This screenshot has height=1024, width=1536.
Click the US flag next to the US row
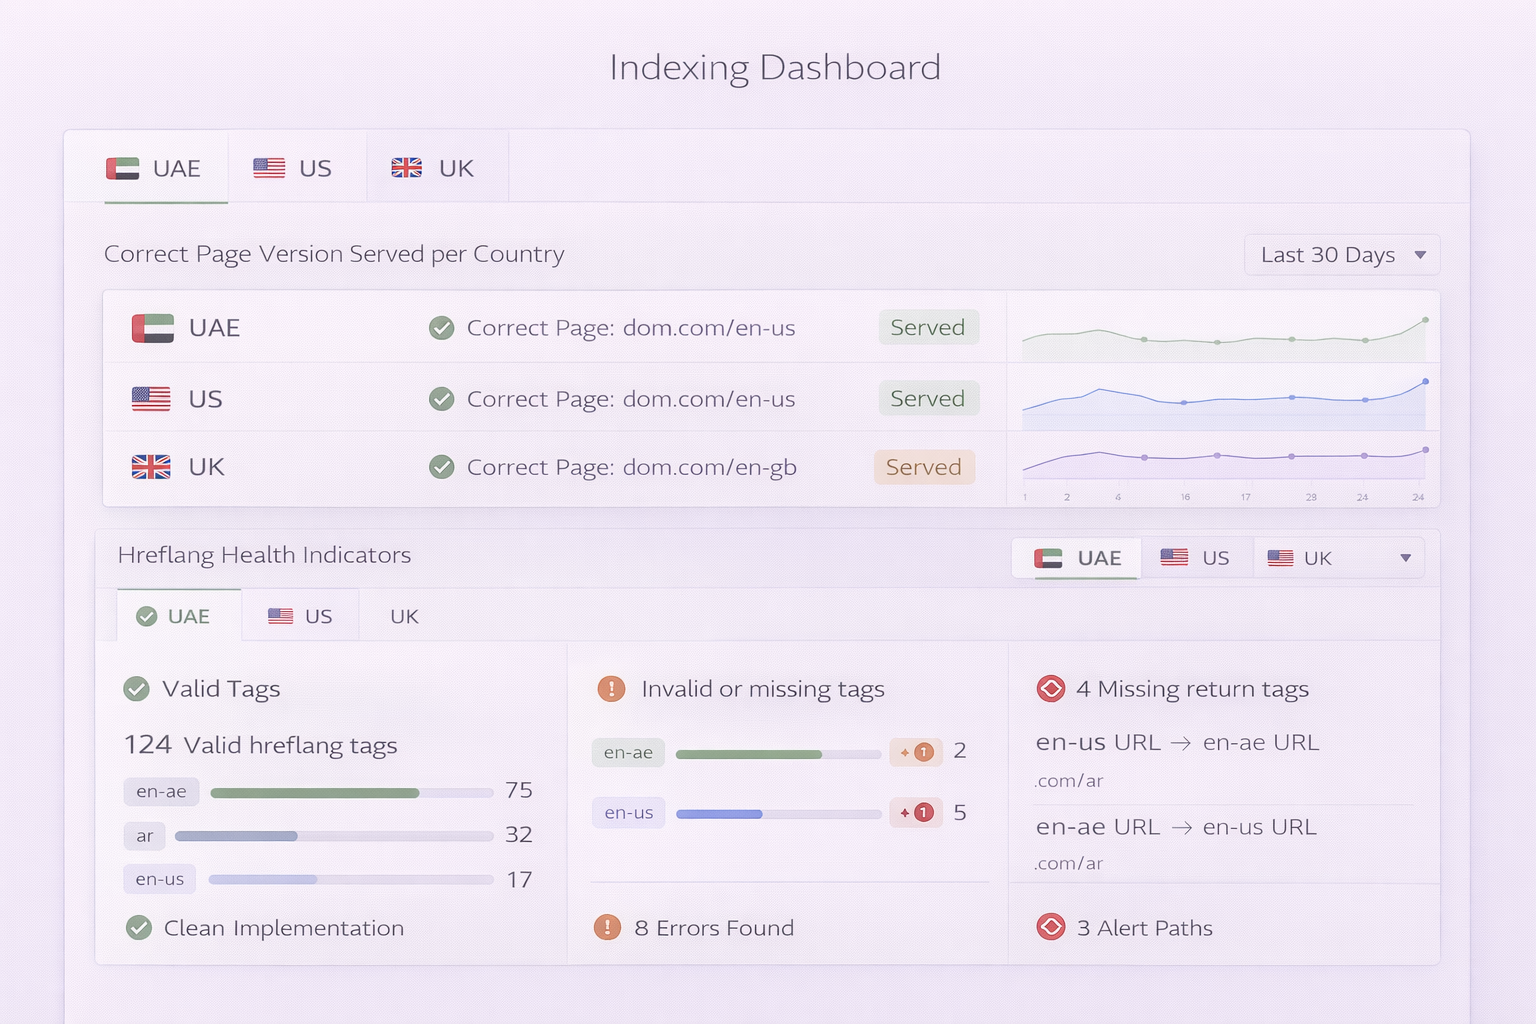coord(150,398)
